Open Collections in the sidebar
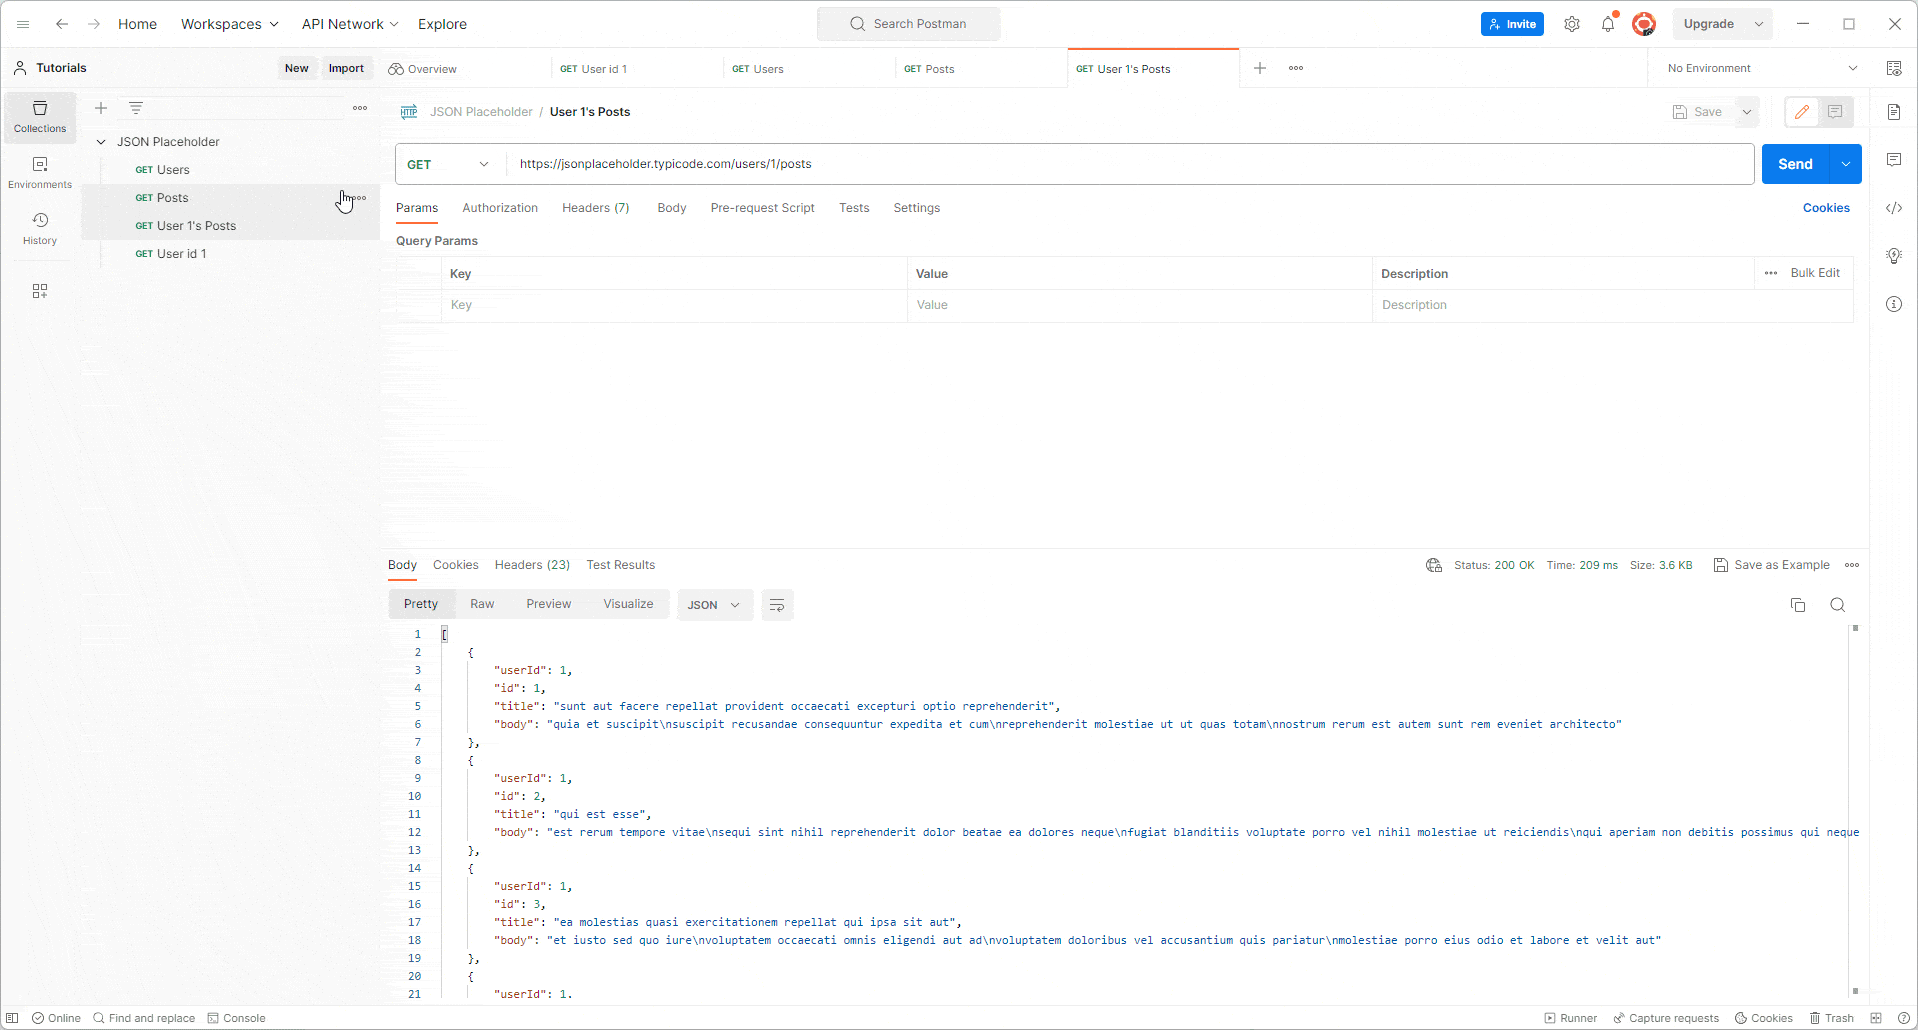1918x1030 pixels. (x=40, y=117)
